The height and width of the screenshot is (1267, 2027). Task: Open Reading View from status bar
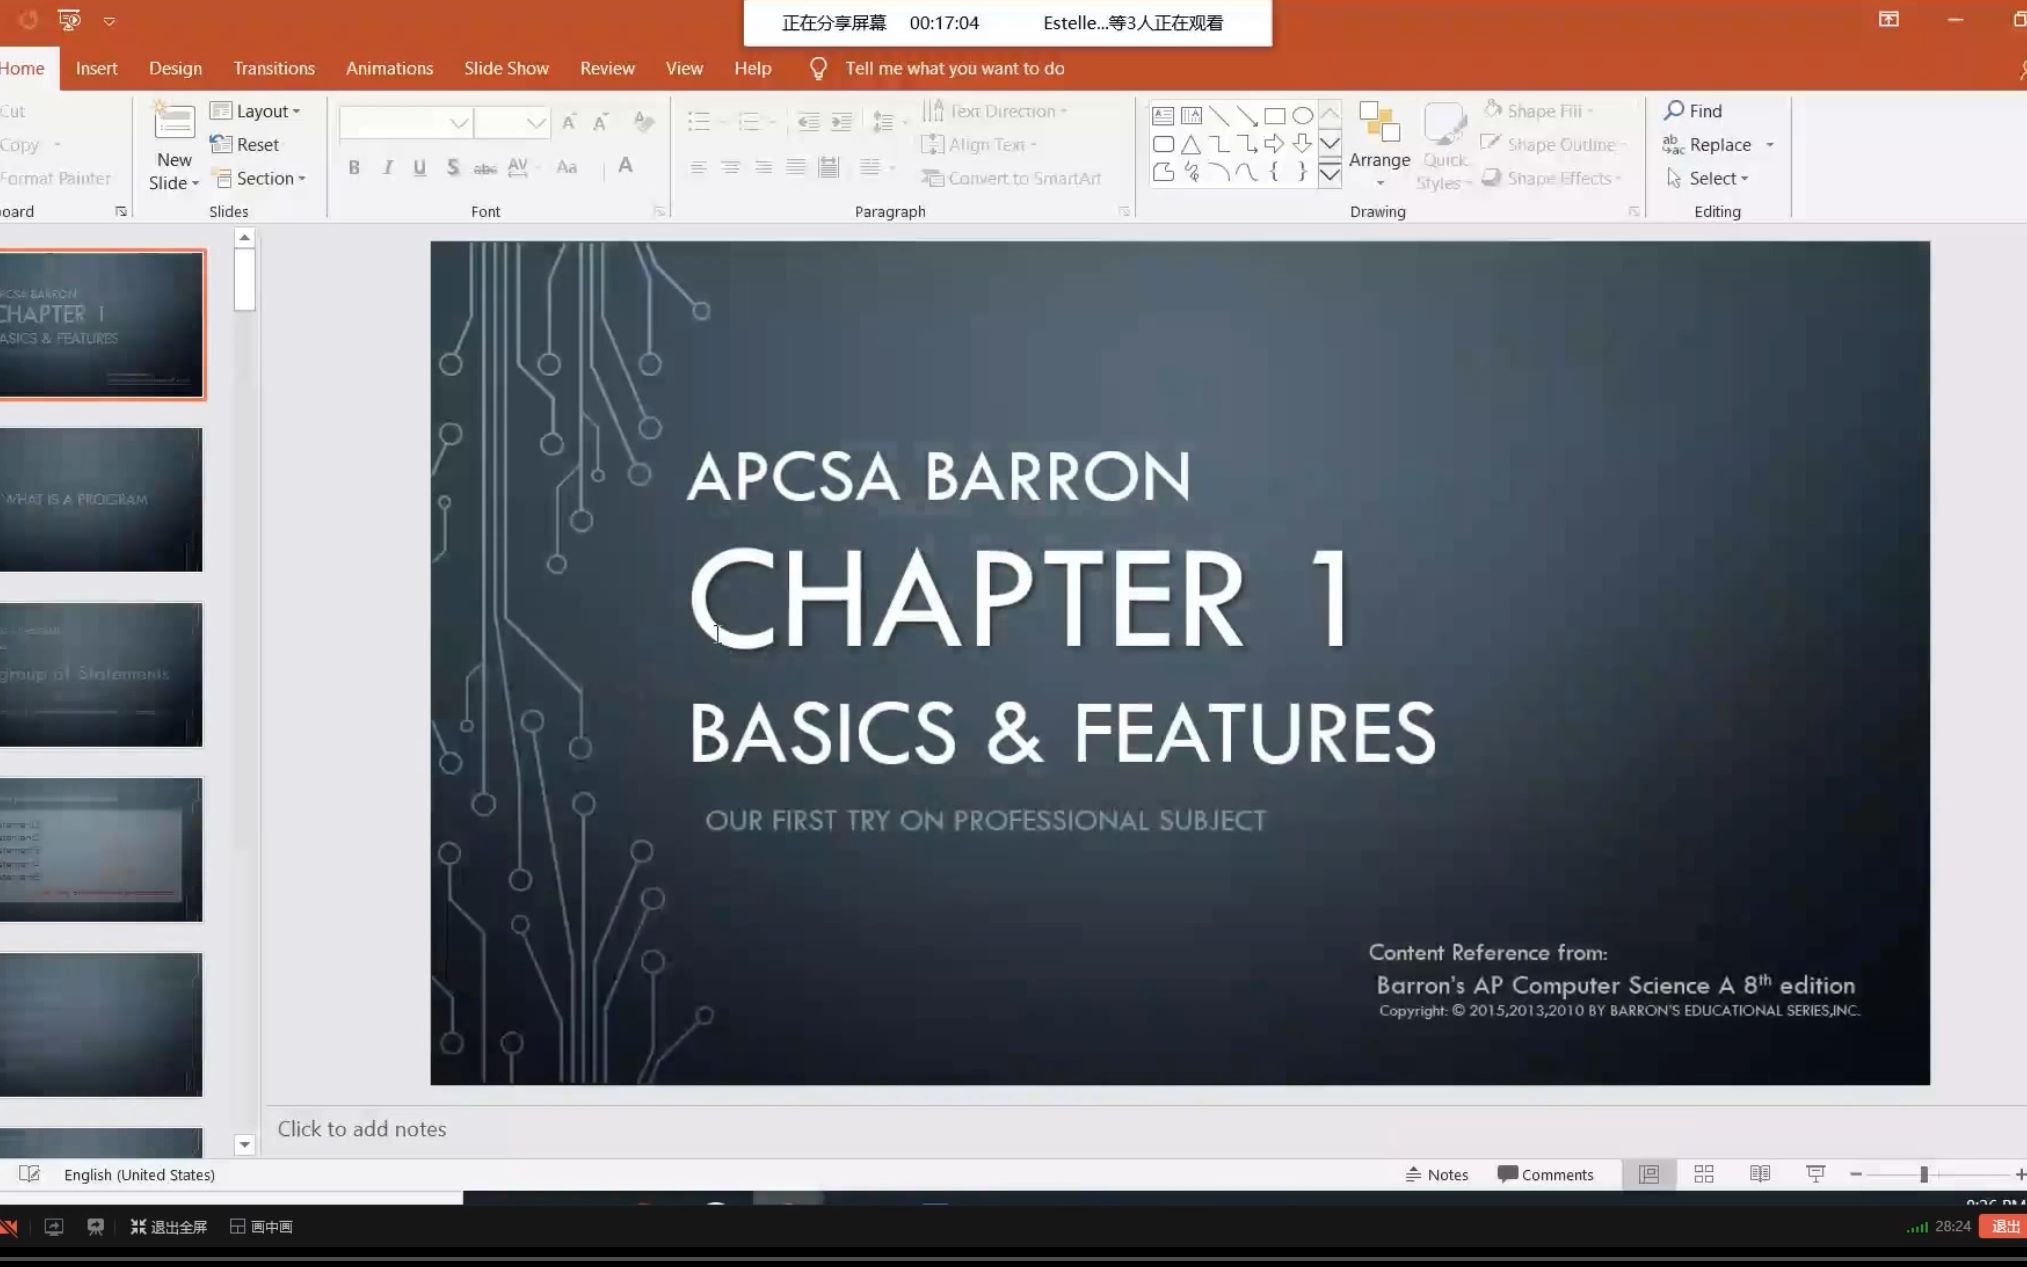click(1760, 1174)
